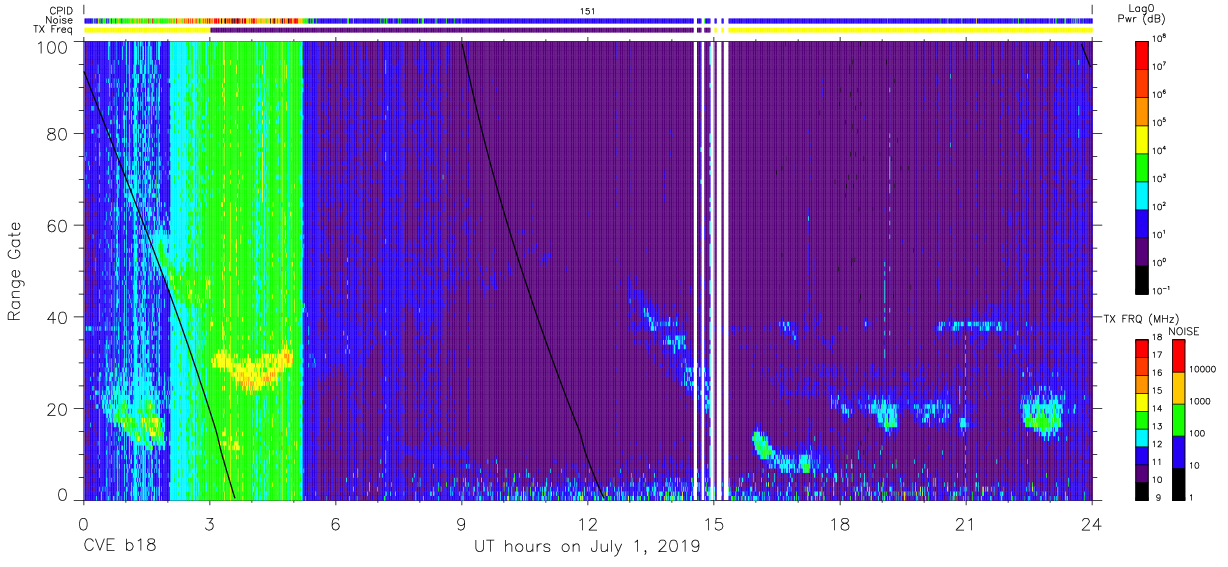Click the 40 tick on the Range Gate axis

(58, 317)
